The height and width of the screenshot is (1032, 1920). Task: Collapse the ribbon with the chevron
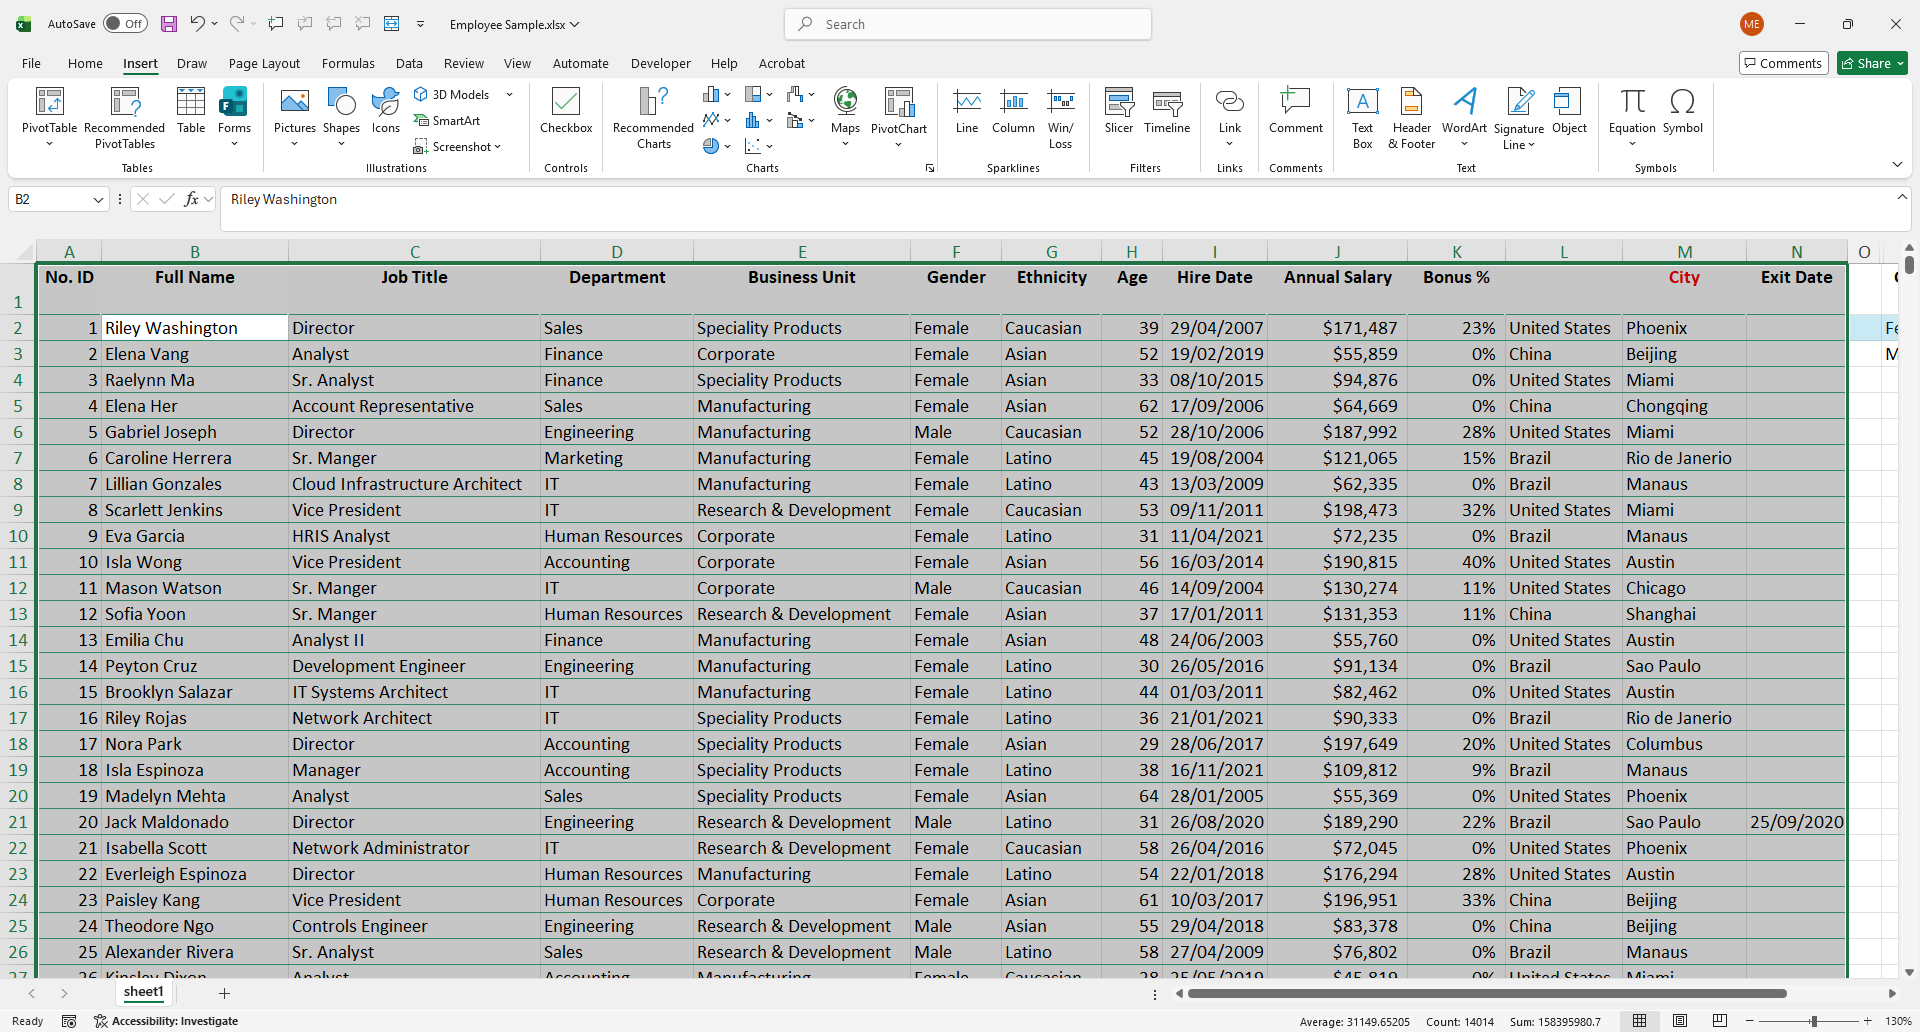[x=1897, y=164]
